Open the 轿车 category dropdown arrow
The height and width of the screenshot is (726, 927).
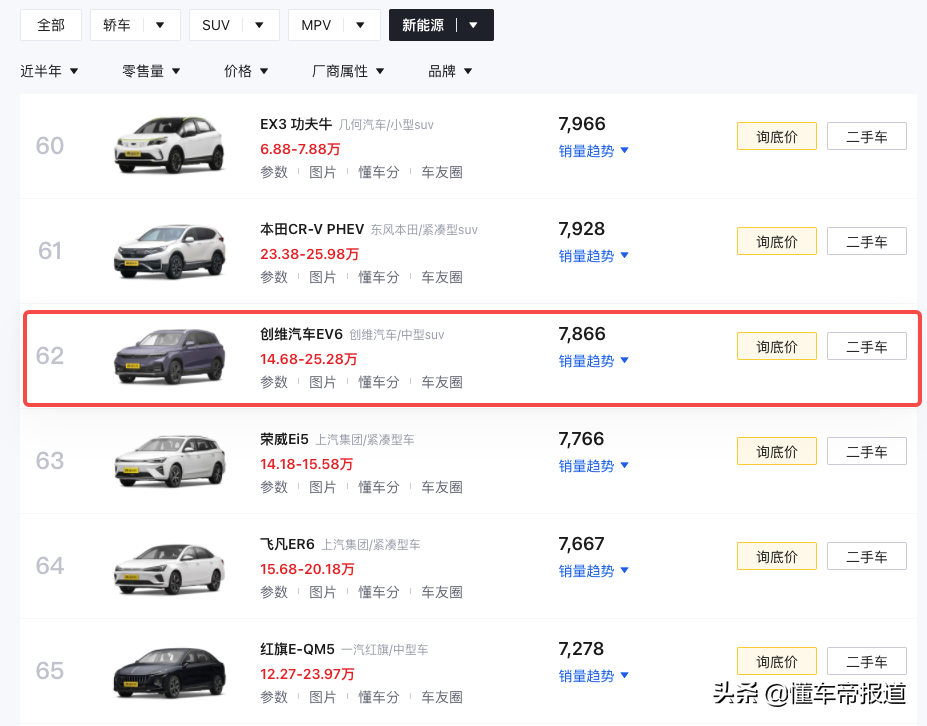pos(160,25)
